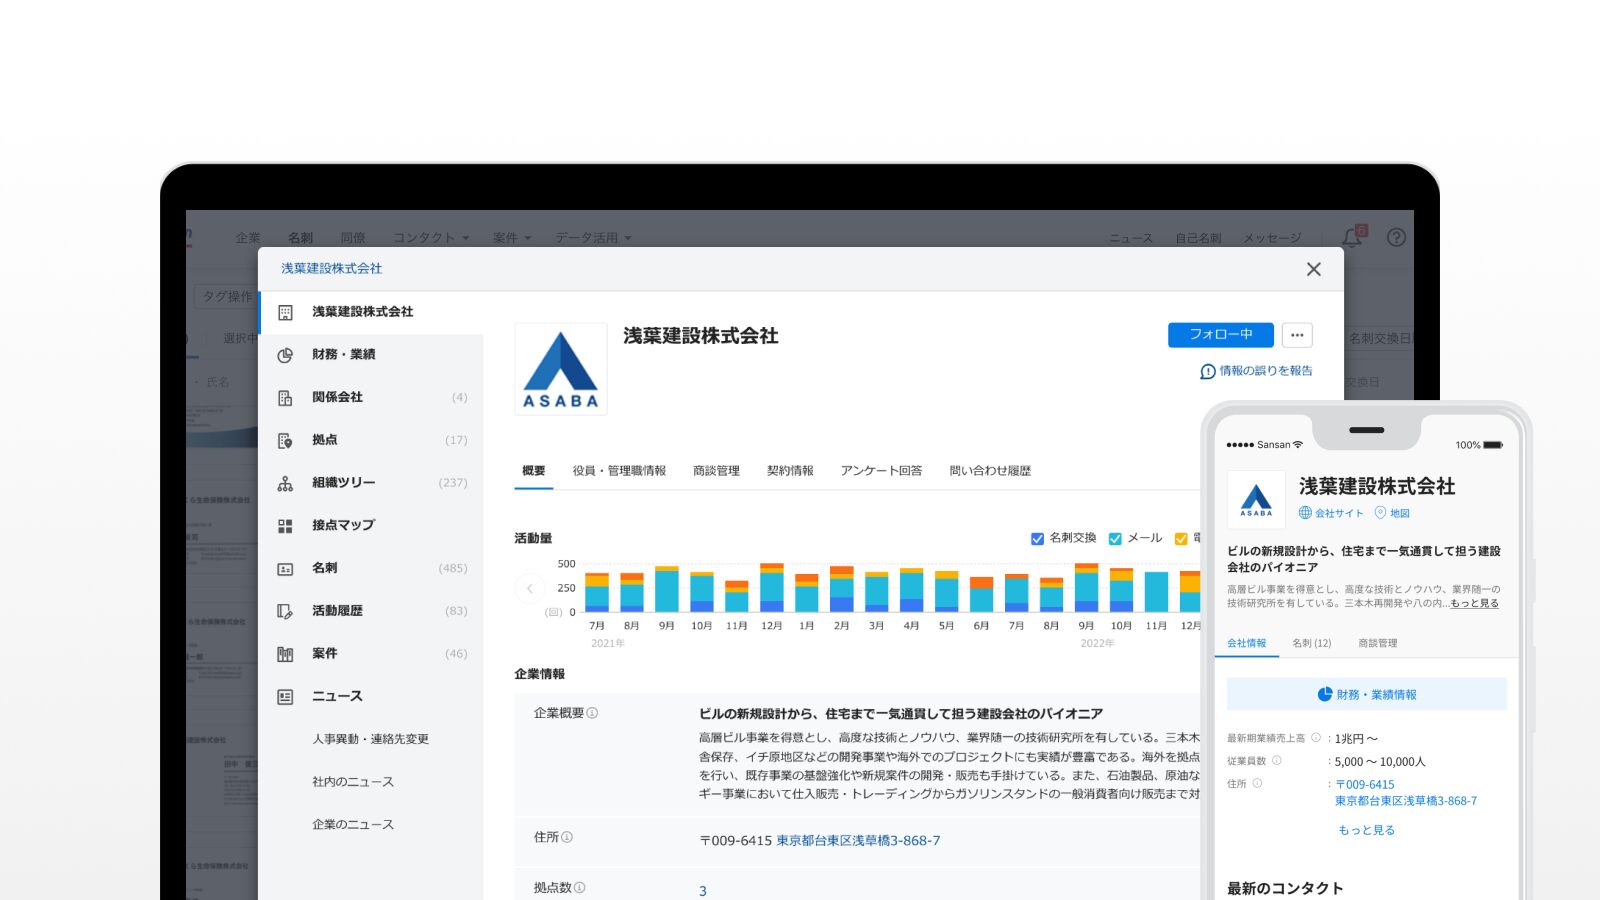The image size is (1600, 900).
Task: Toggle the メール checkbox
Action: pos(1115,538)
